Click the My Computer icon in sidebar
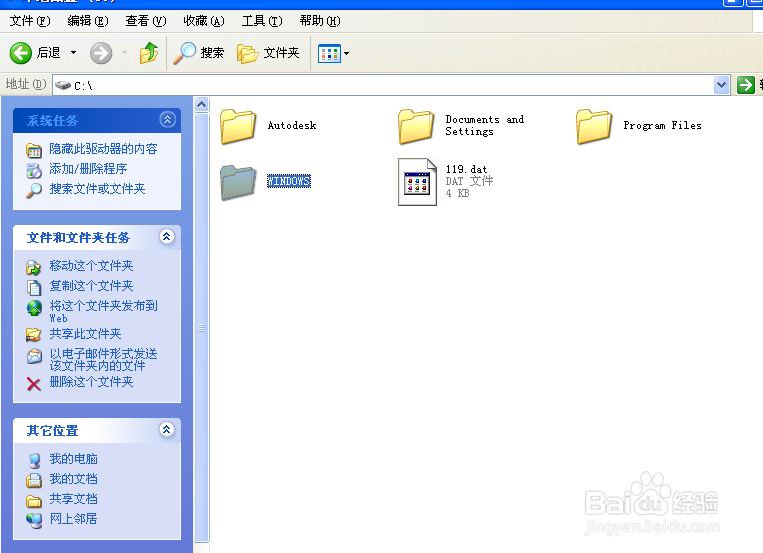This screenshot has height=553, width=763. (x=34, y=461)
